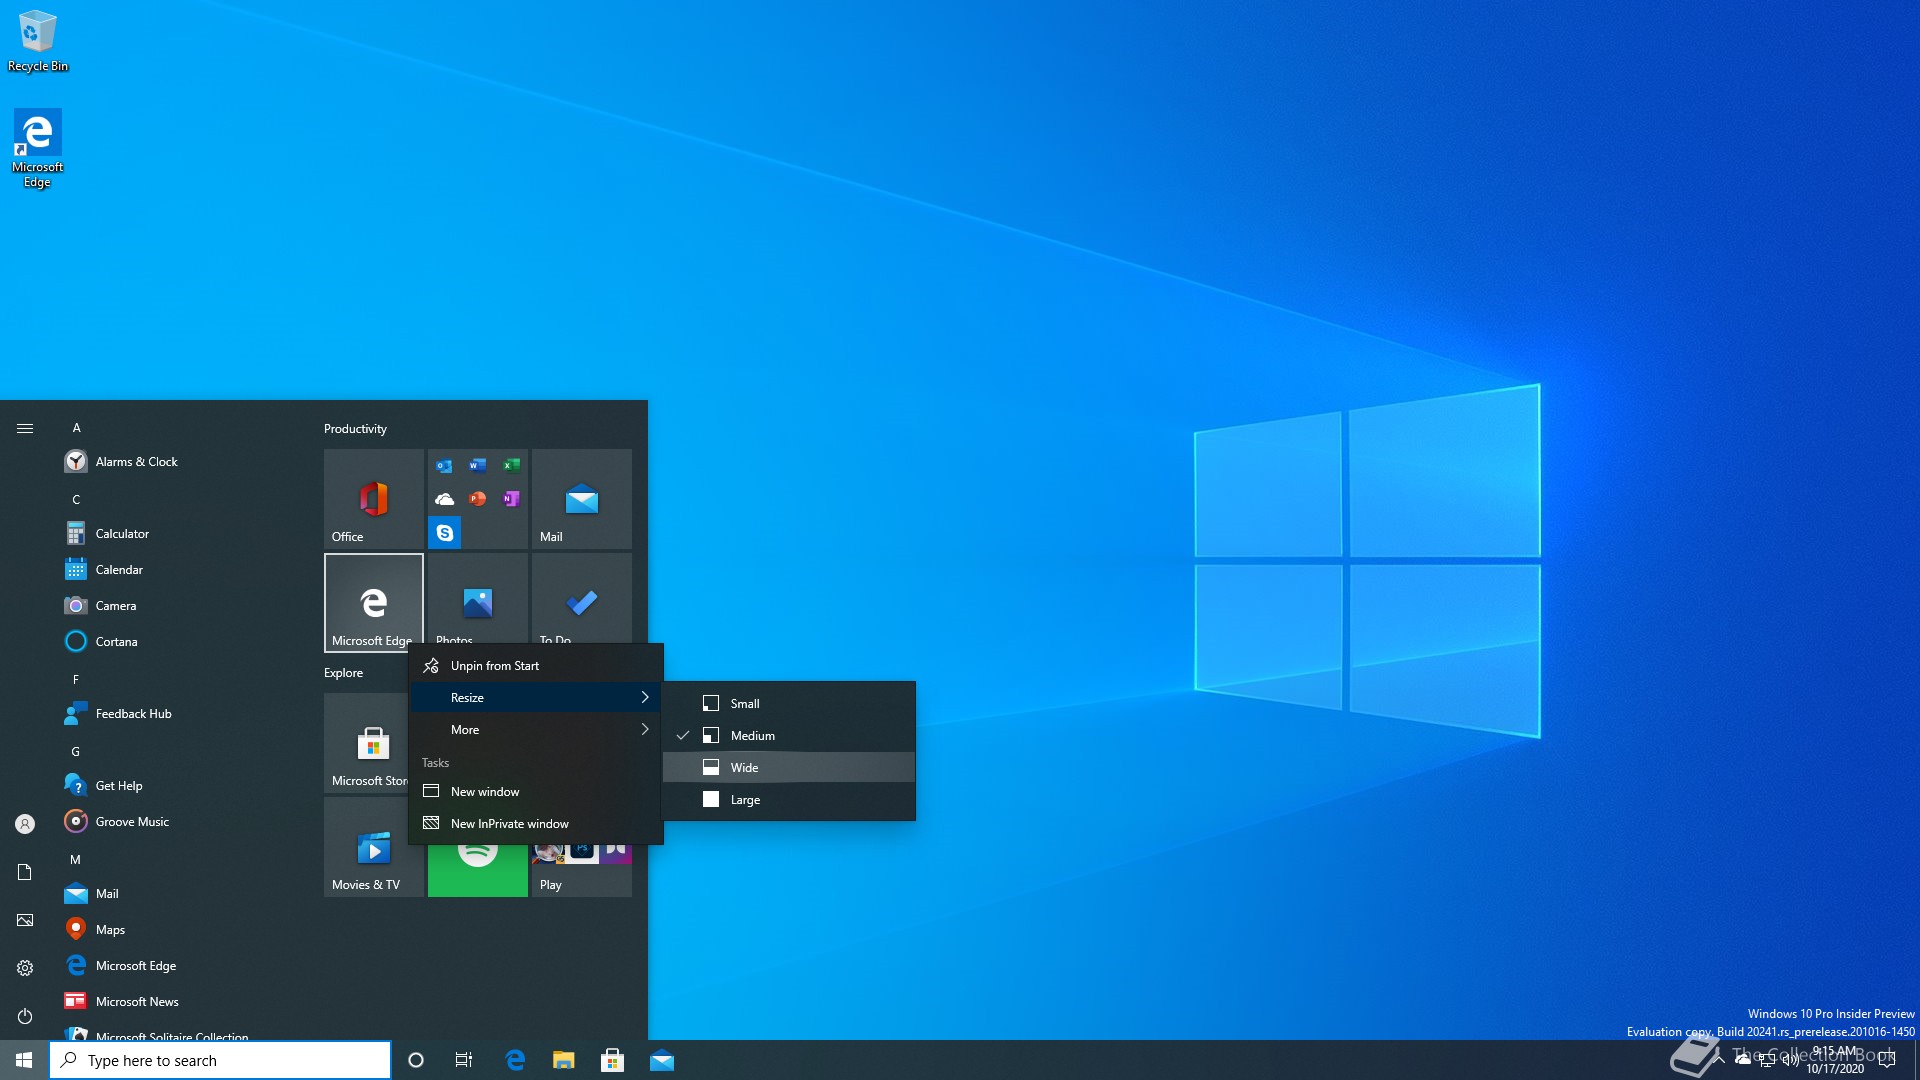Viewport: 1920px width, 1080px height.
Task: Expand the More submenu
Action: click(536, 730)
